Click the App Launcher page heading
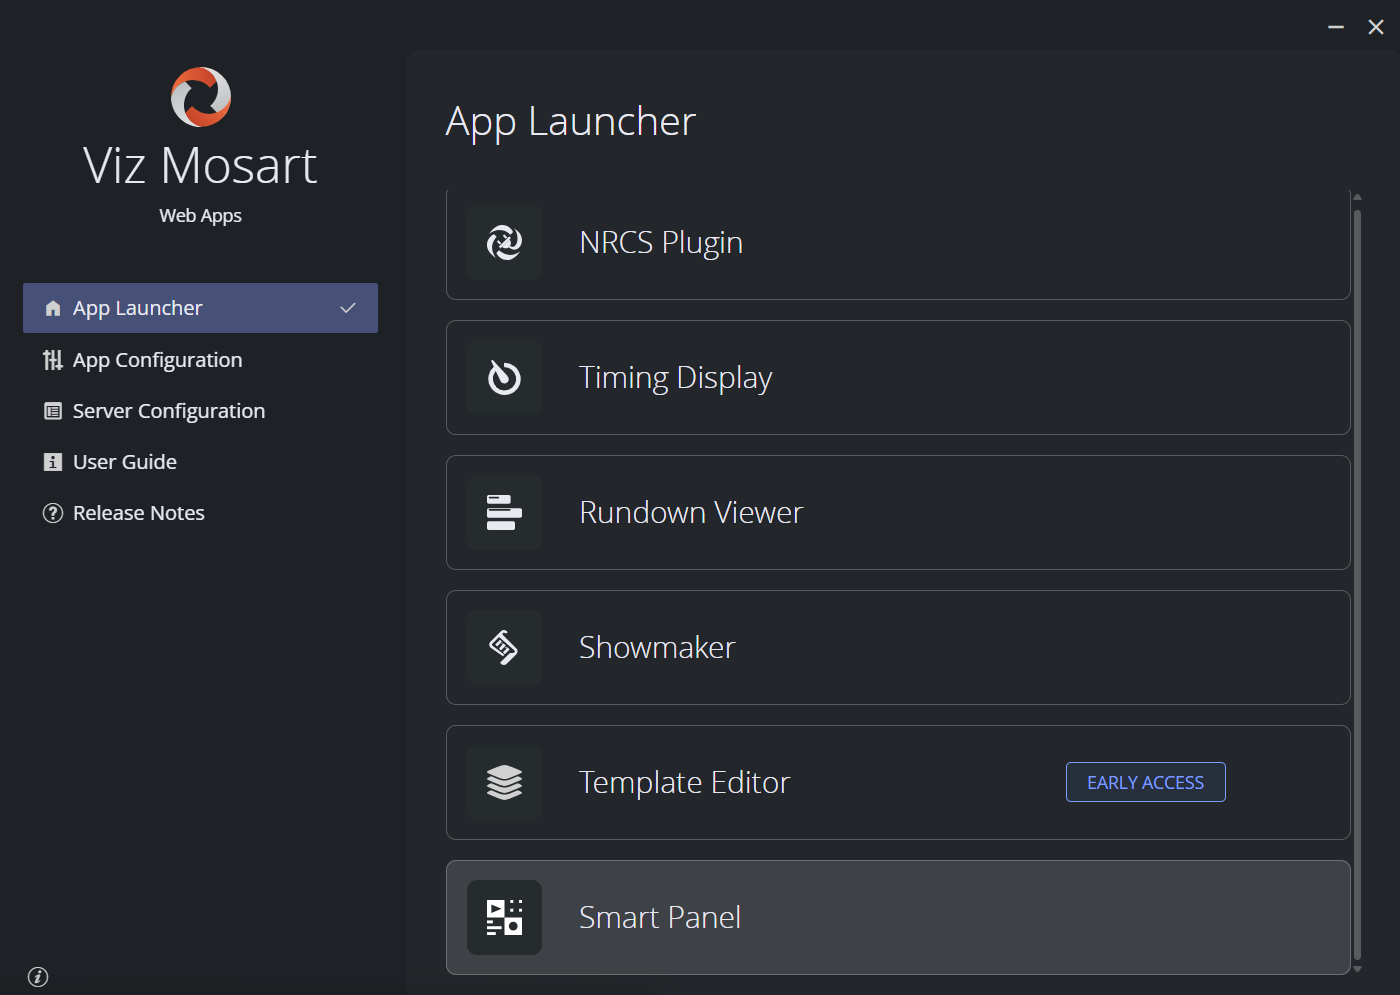1400x995 pixels. (571, 122)
